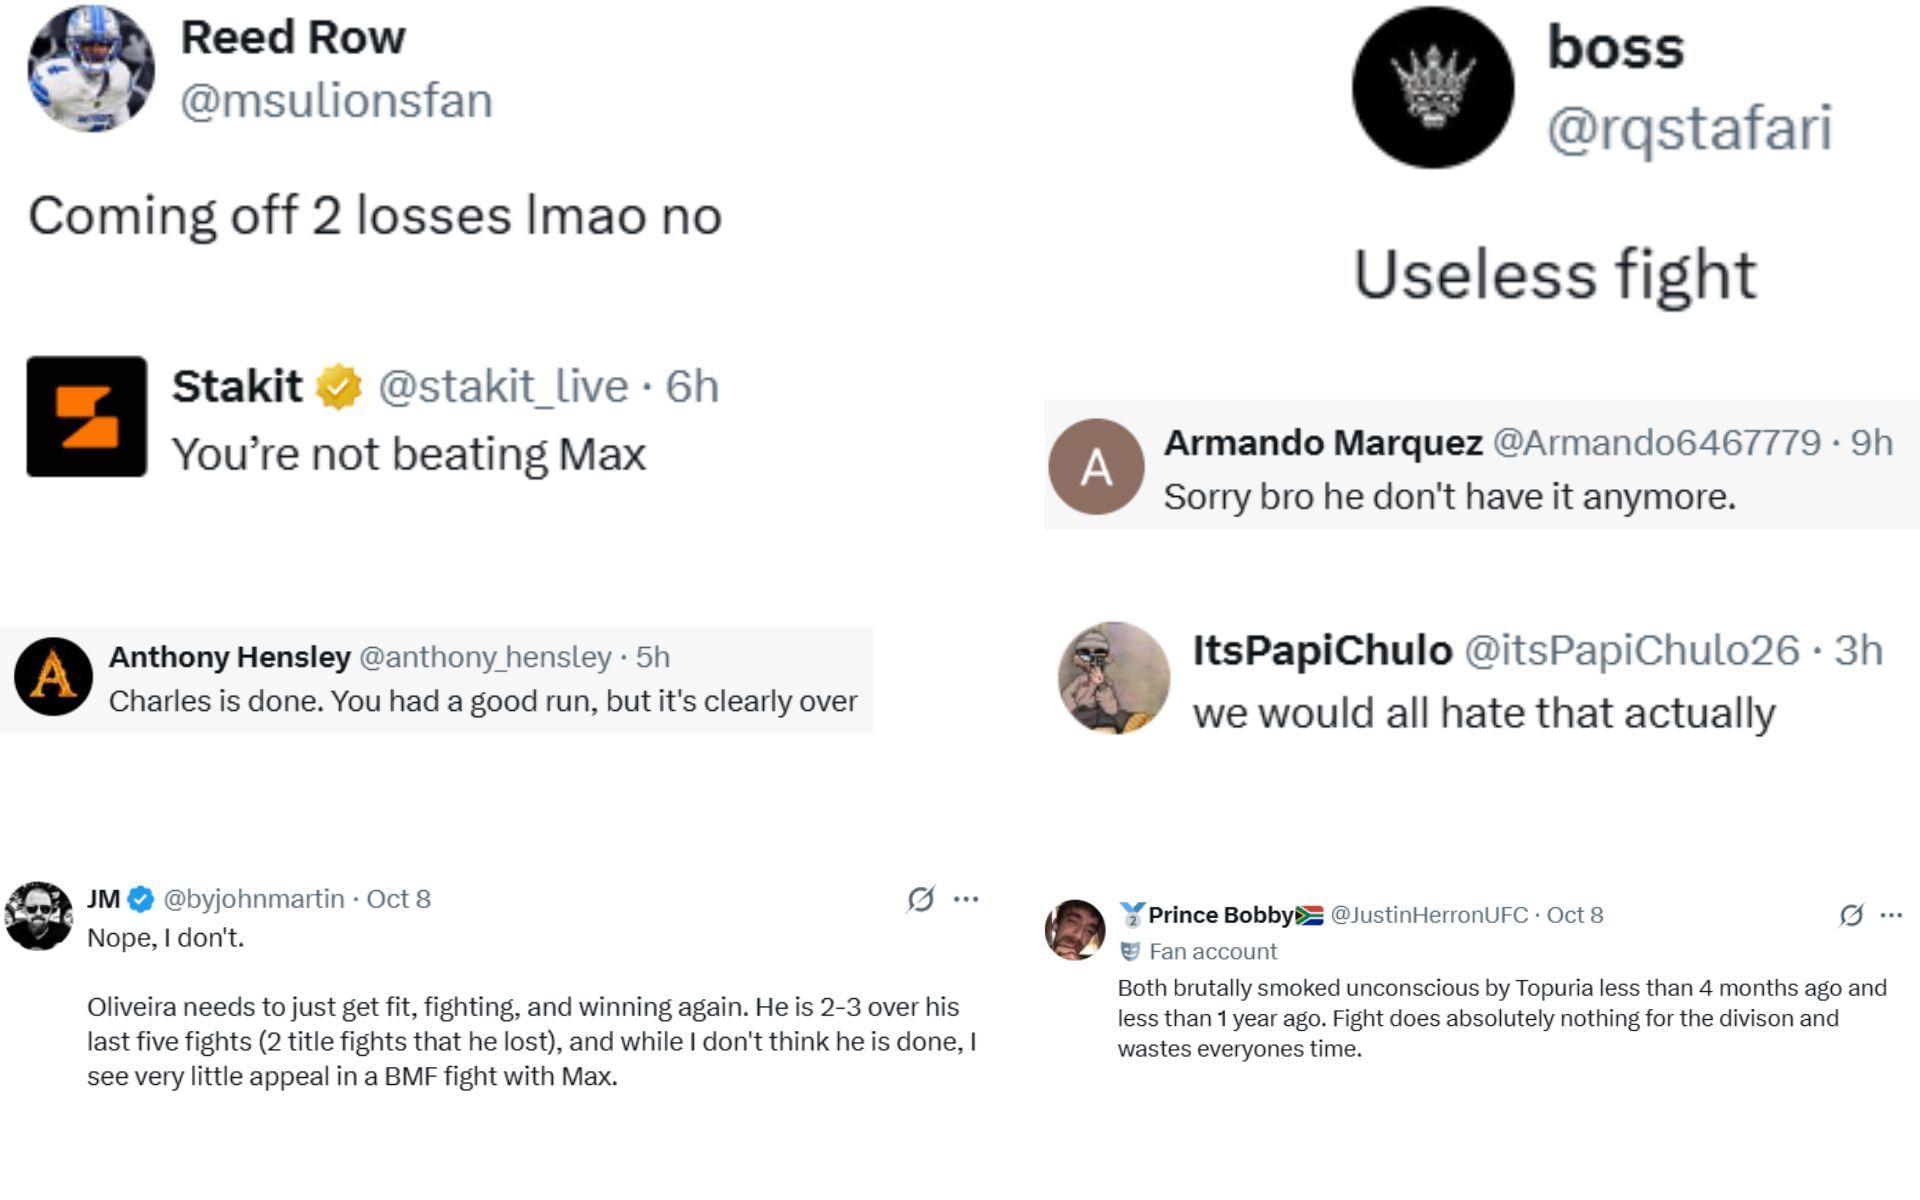Open JM's Oct 8 timestamp
The image size is (1920, 1200).
(x=398, y=899)
